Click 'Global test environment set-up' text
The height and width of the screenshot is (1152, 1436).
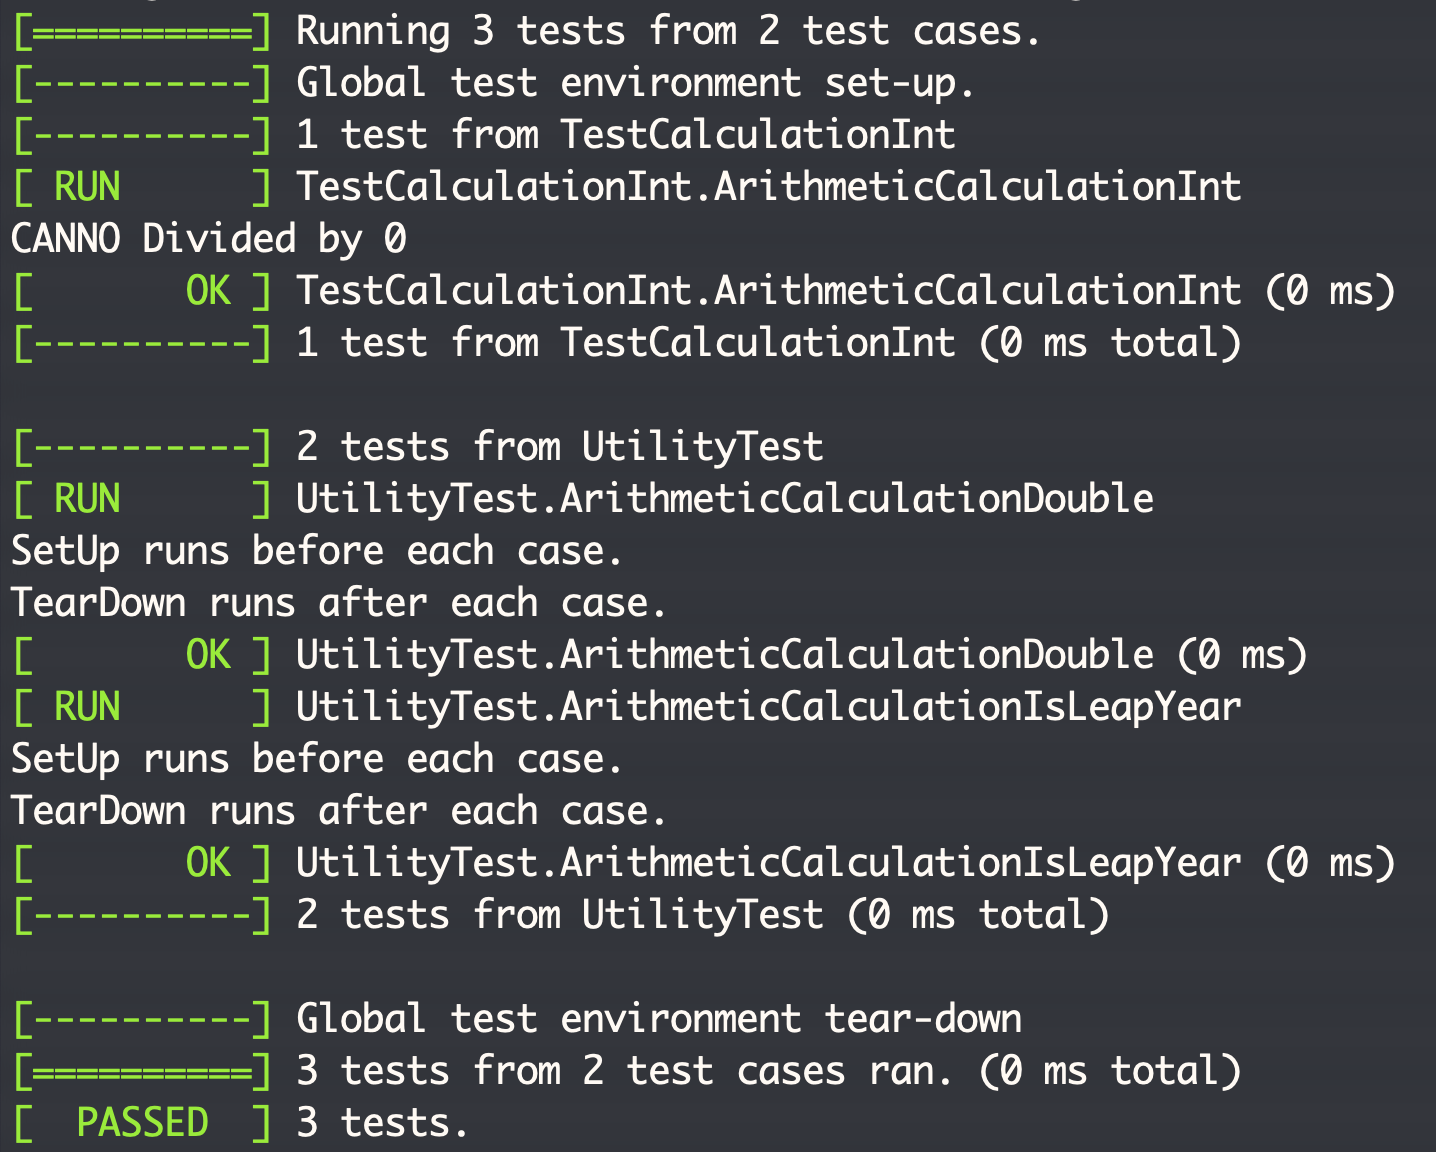(634, 83)
